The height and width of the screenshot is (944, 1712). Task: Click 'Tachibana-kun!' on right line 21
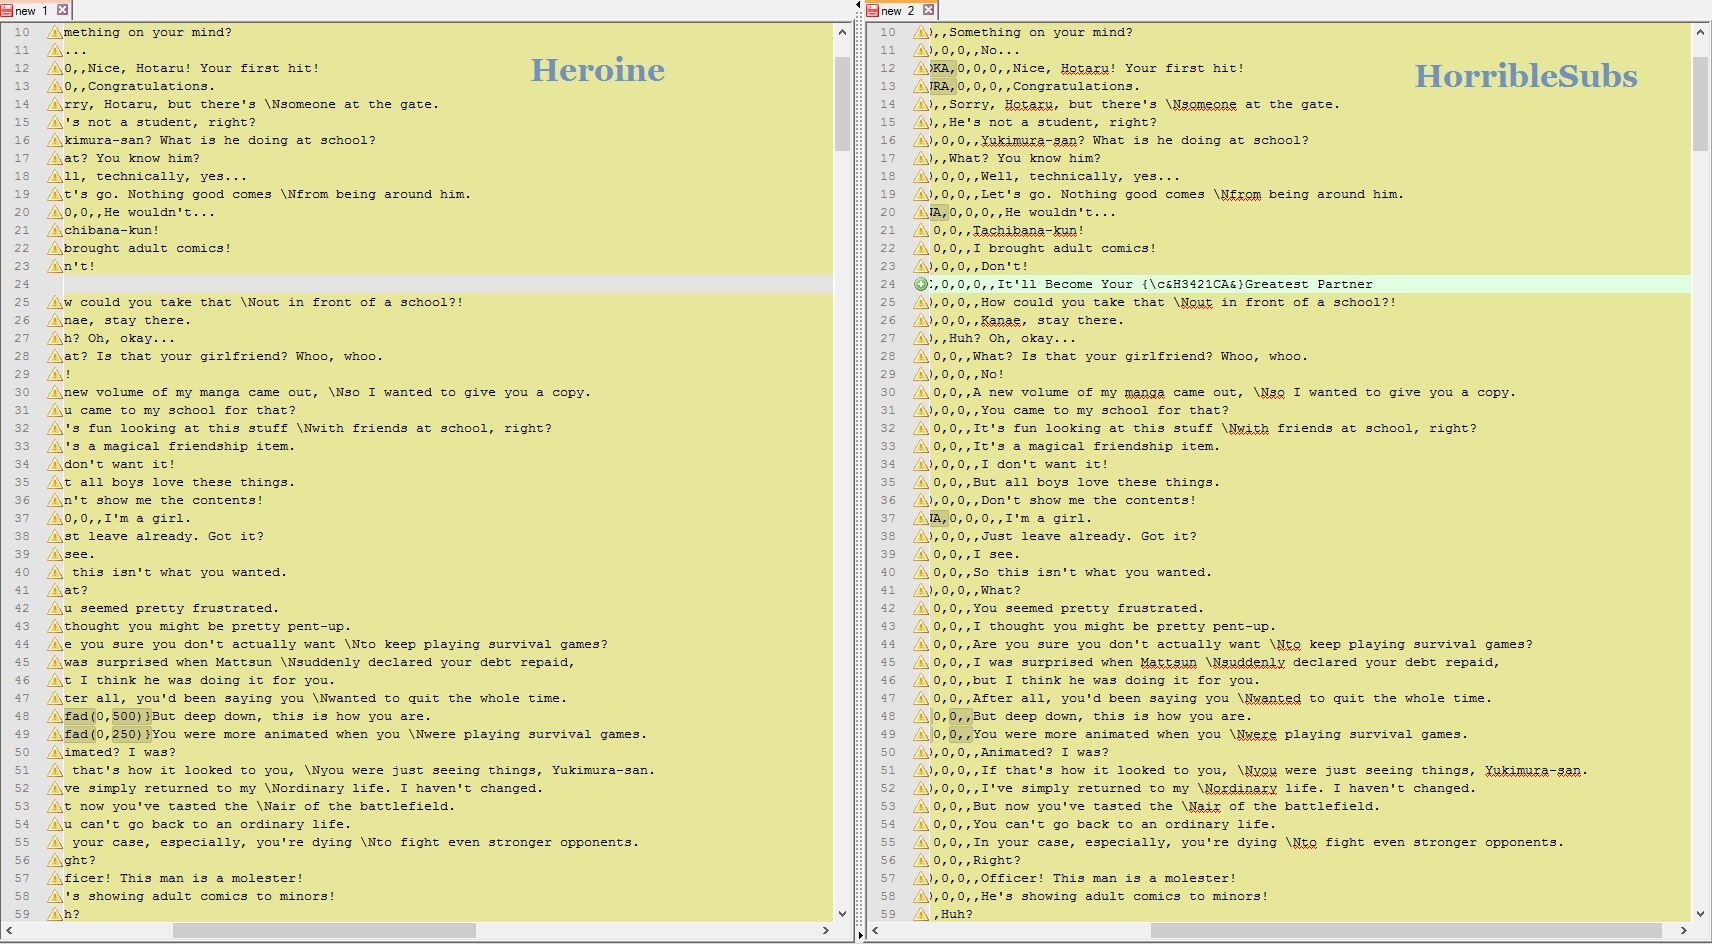click(x=1029, y=231)
